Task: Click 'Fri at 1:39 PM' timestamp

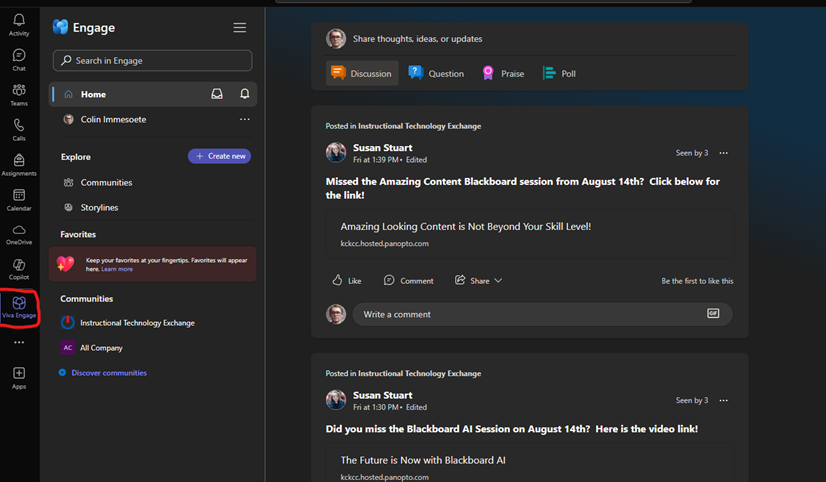Action: [x=376, y=160]
